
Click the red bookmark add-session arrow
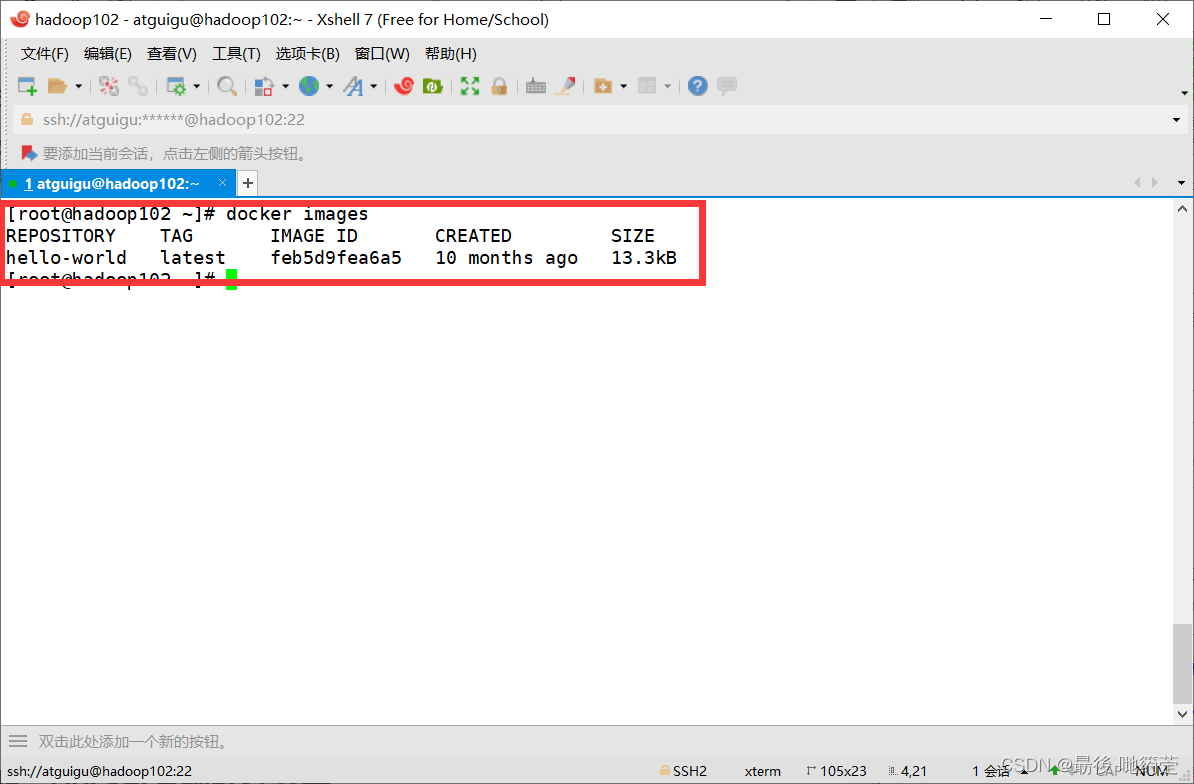click(29, 154)
